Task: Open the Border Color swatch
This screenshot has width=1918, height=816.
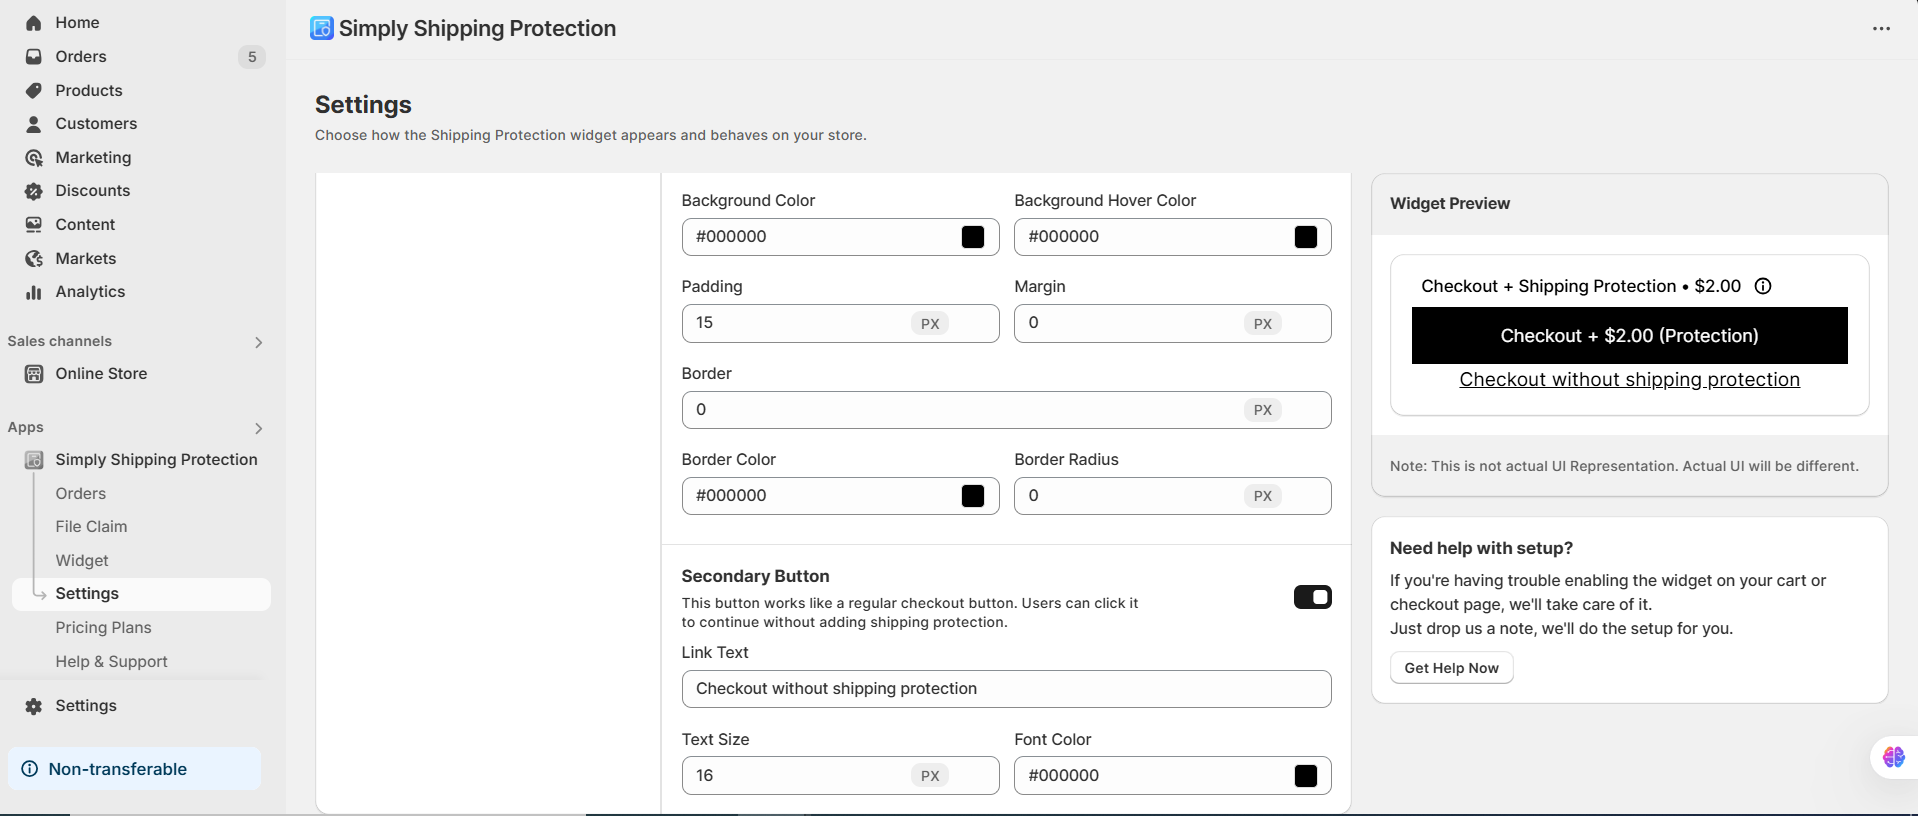Action: click(x=972, y=496)
